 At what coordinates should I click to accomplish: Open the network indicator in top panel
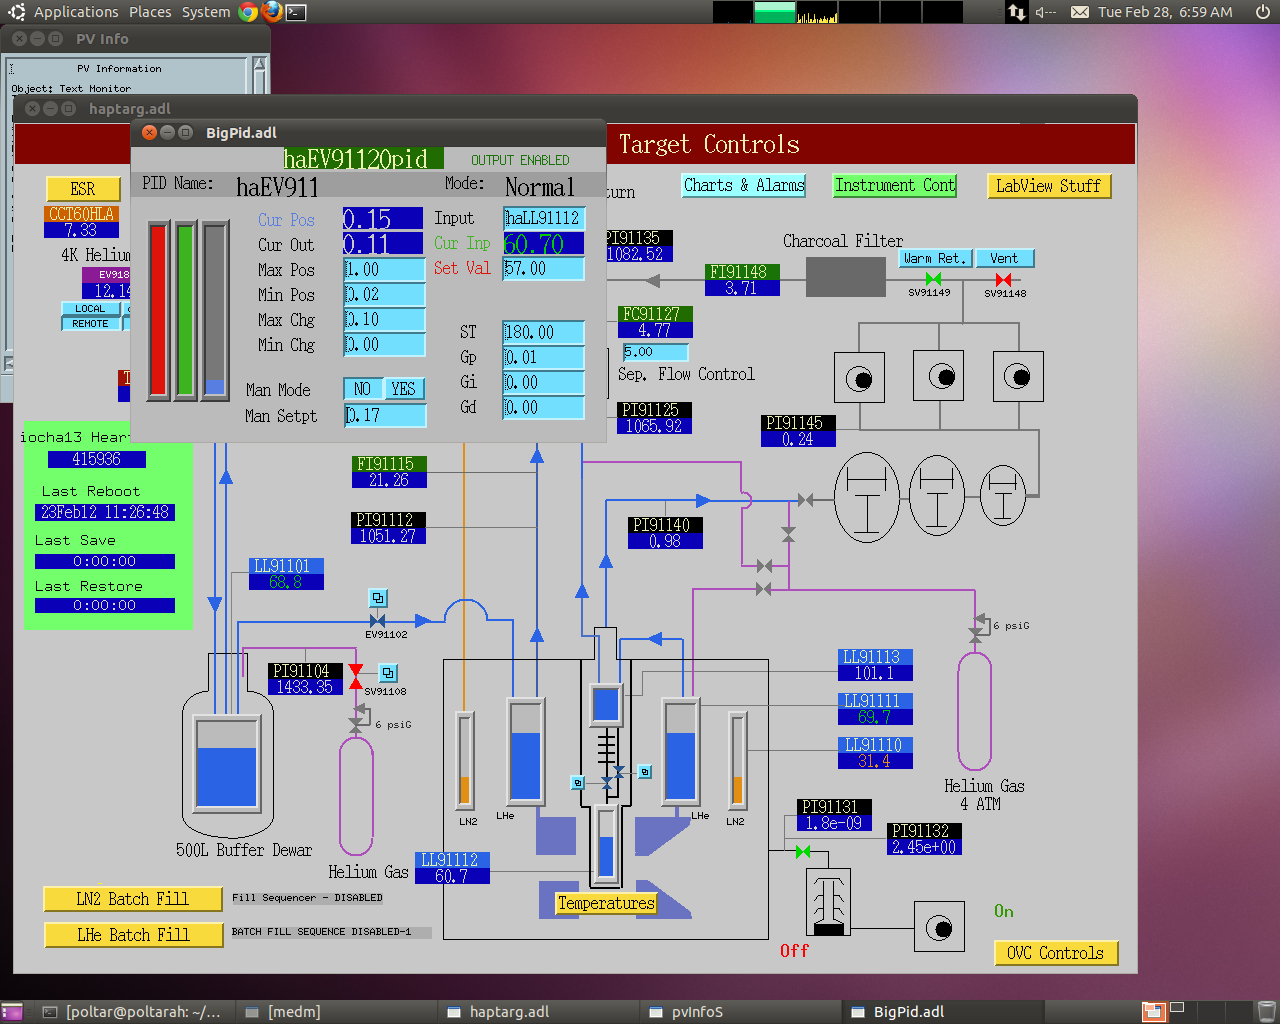click(x=1016, y=12)
